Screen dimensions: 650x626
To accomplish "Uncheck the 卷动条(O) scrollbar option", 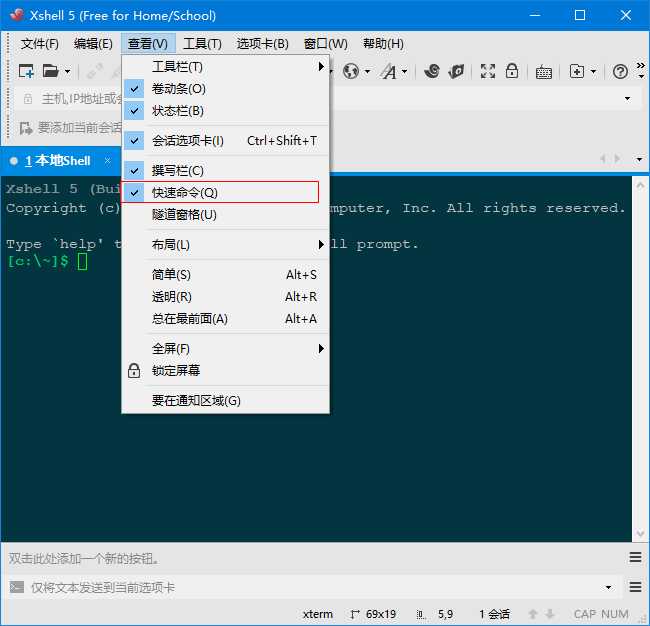I will [x=226, y=89].
